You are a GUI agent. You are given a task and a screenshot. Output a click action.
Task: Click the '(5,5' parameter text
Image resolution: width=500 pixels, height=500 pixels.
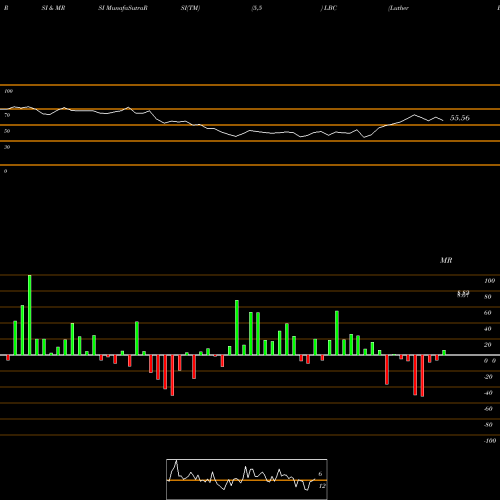[x=257, y=8]
